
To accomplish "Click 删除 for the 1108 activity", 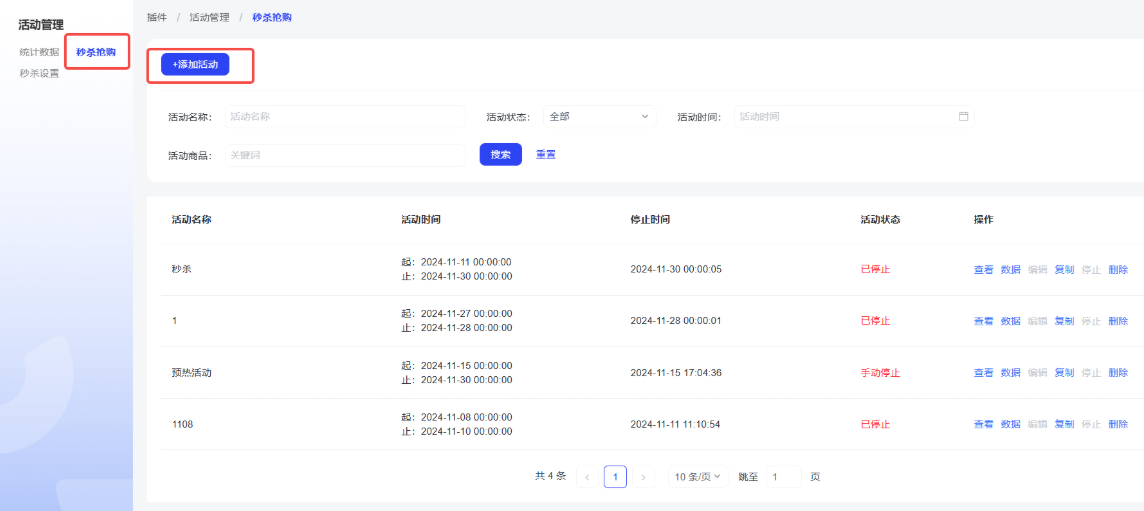I will [x=1118, y=424].
